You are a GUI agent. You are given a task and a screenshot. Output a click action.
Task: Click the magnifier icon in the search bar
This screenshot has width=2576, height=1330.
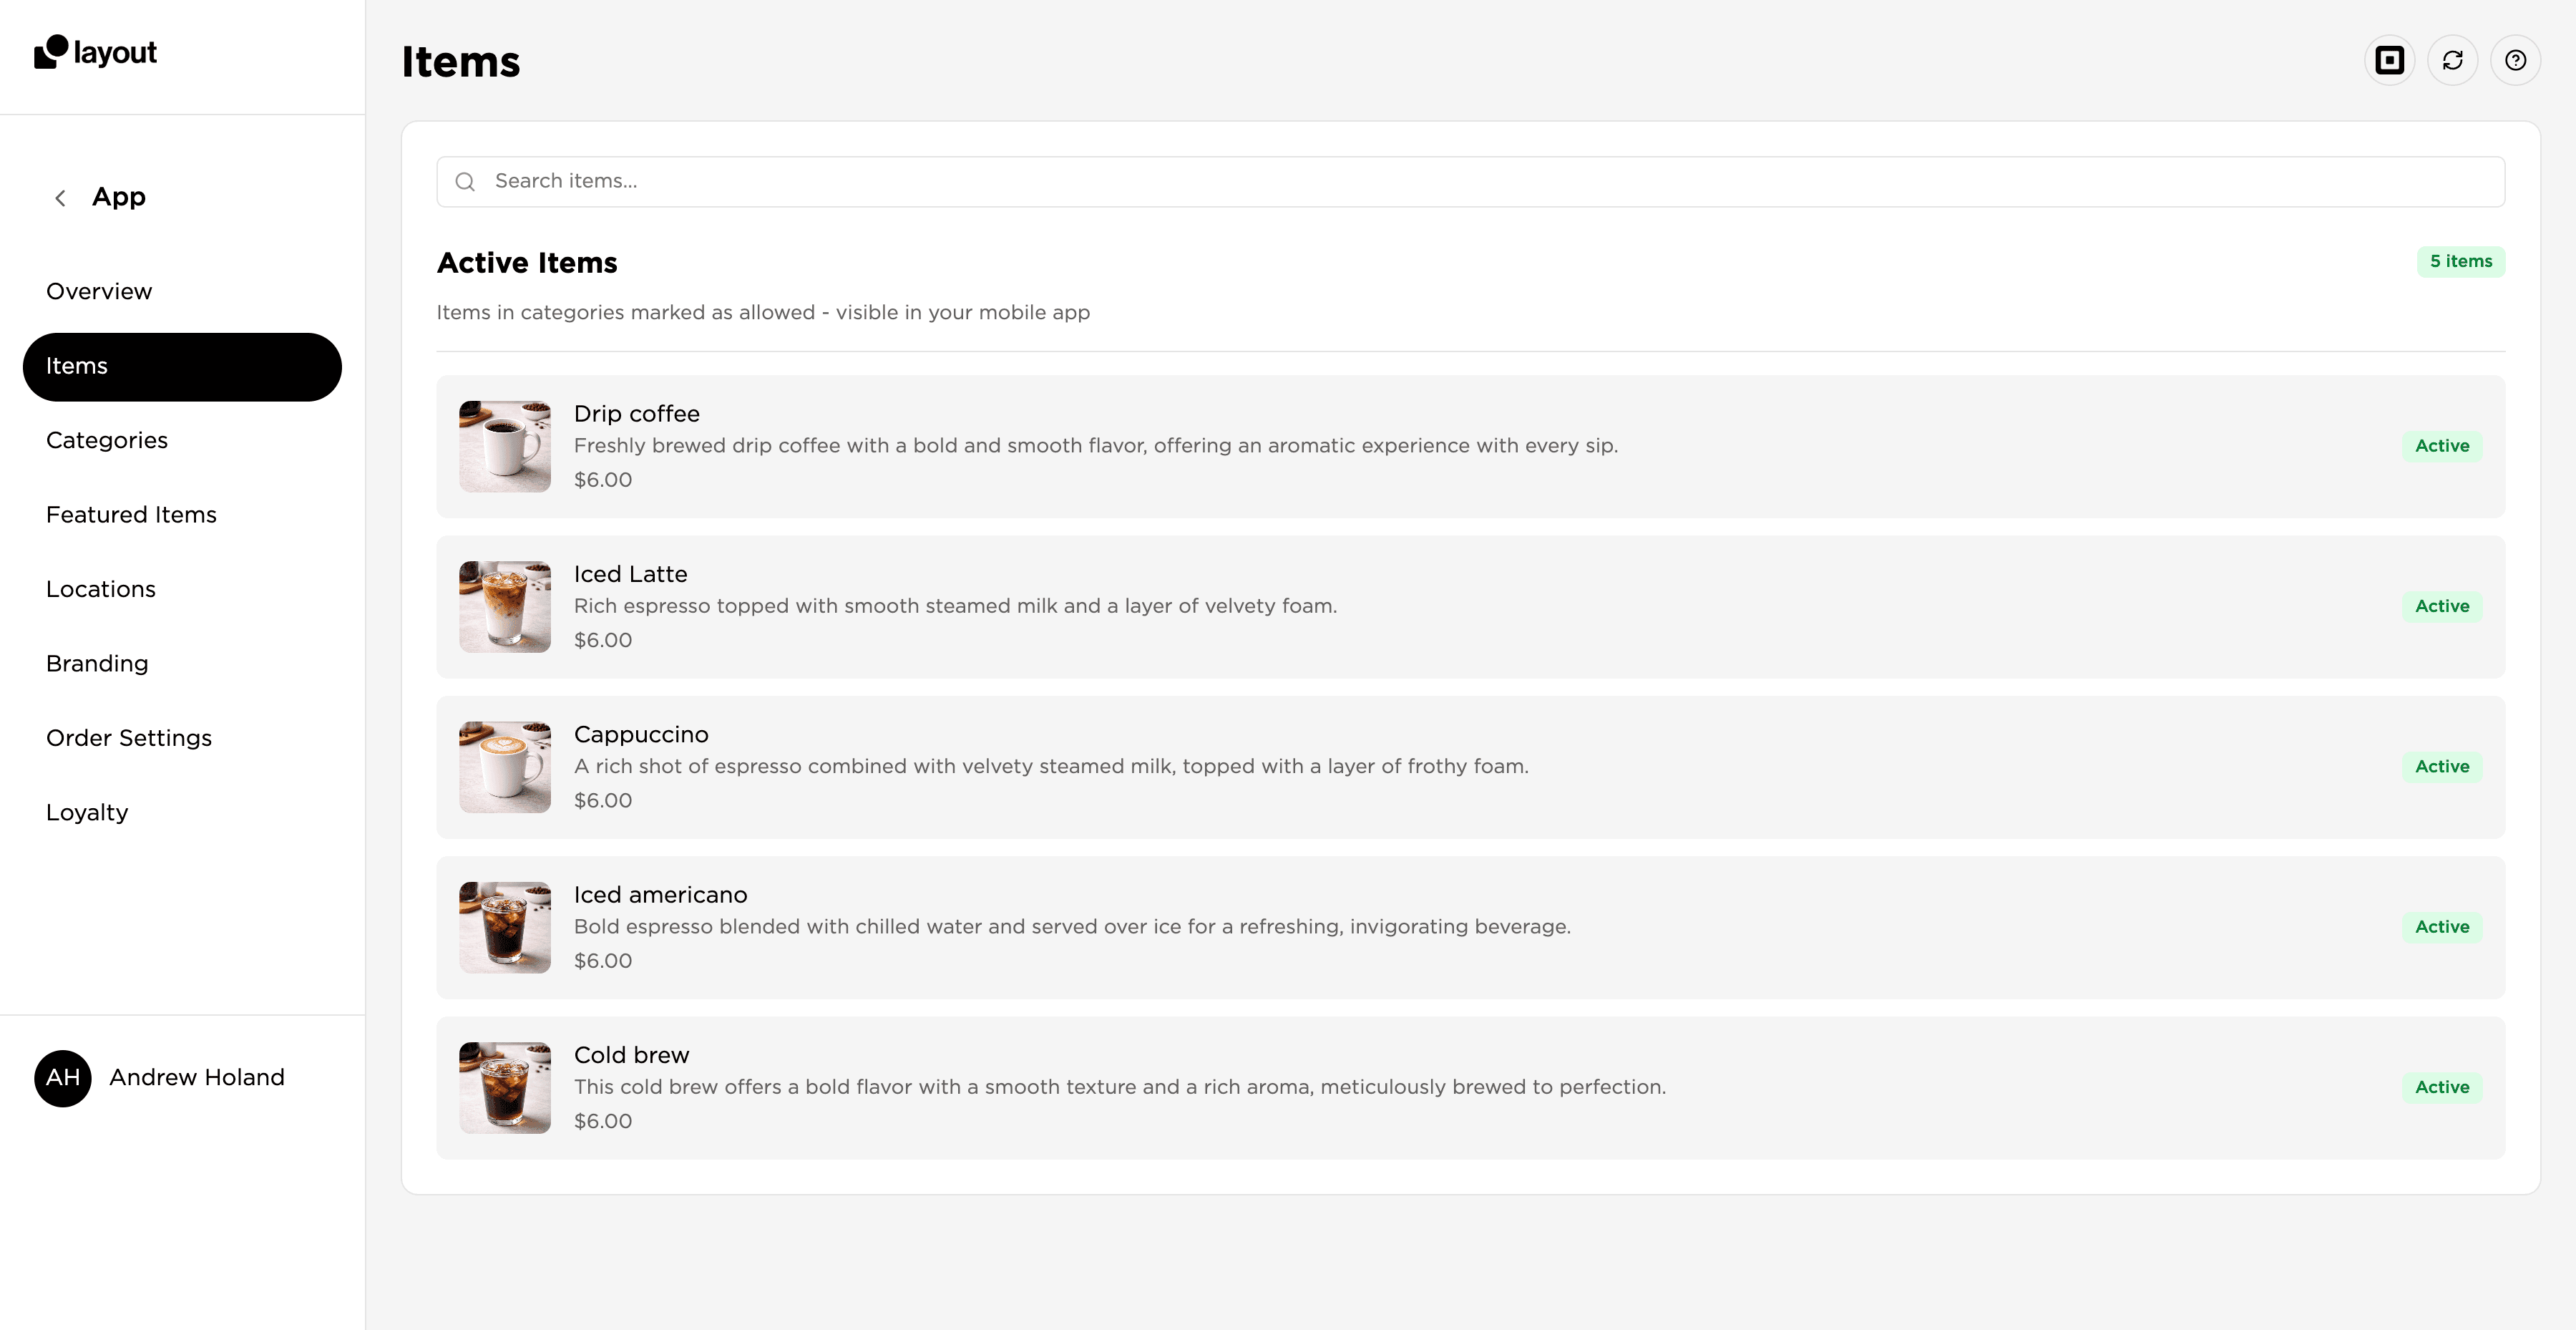[466, 181]
